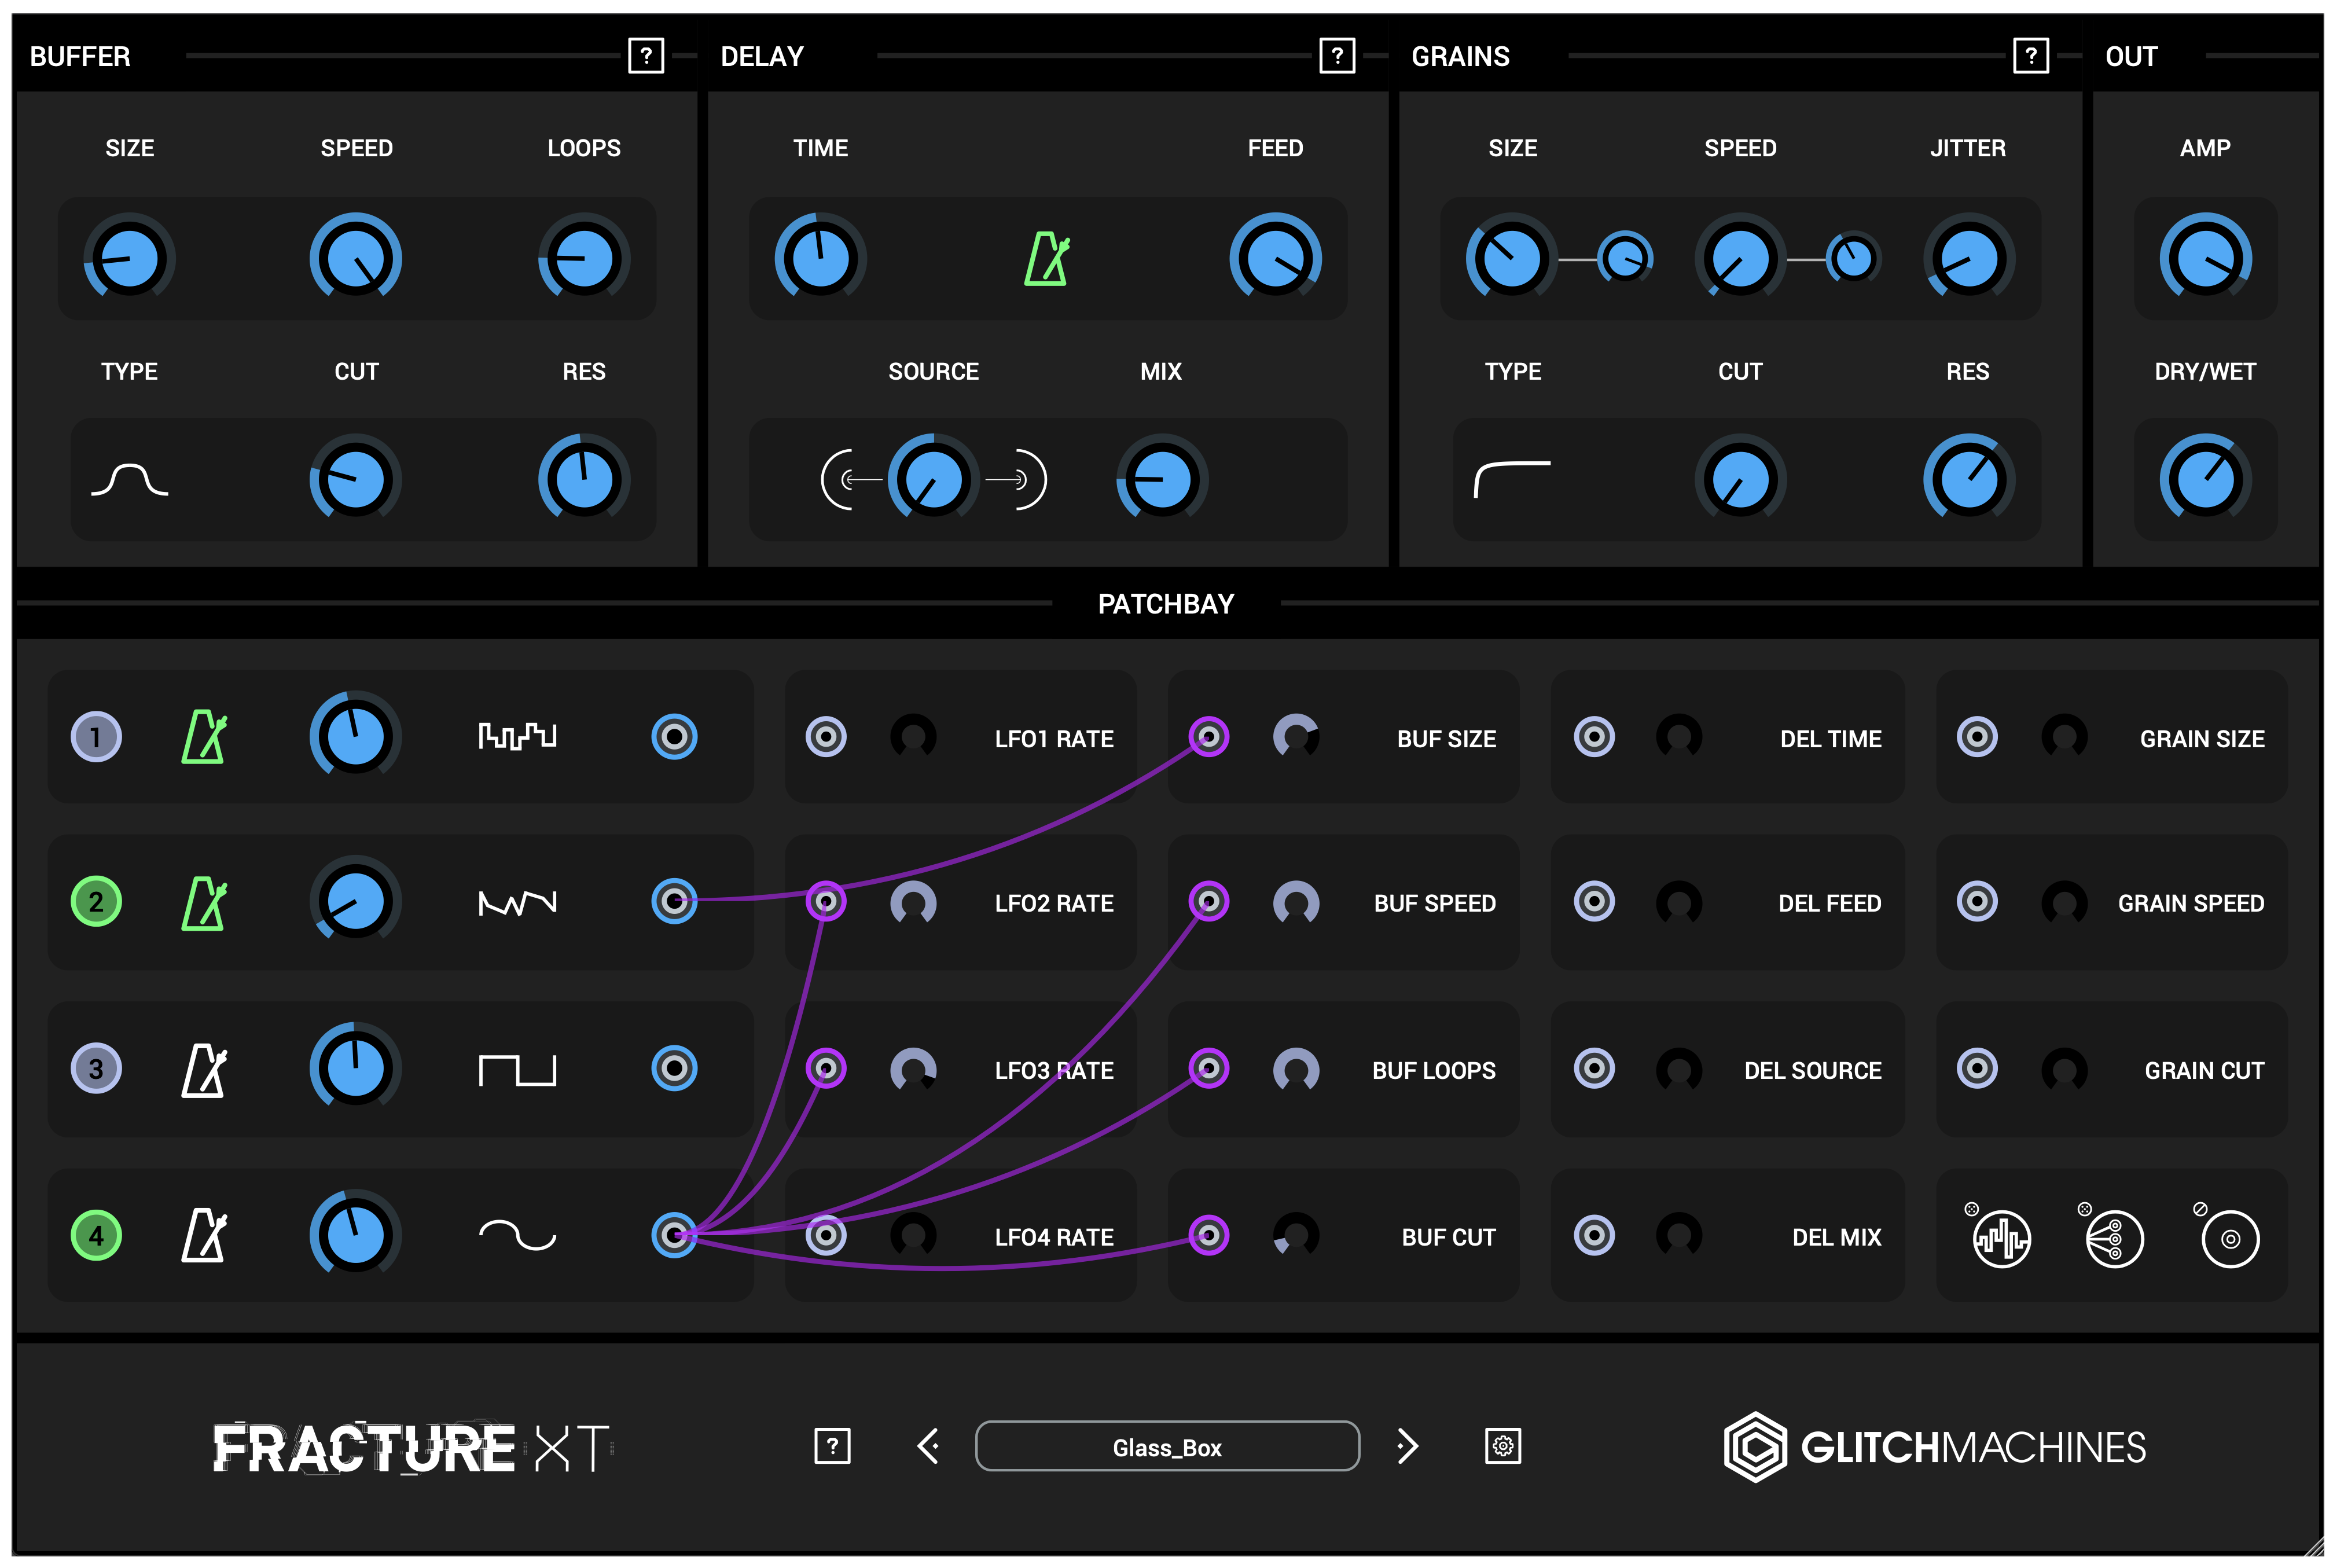The width and height of the screenshot is (2333, 1568).
Task: Click the GRAIN SIZE input jack
Action: point(1976,737)
